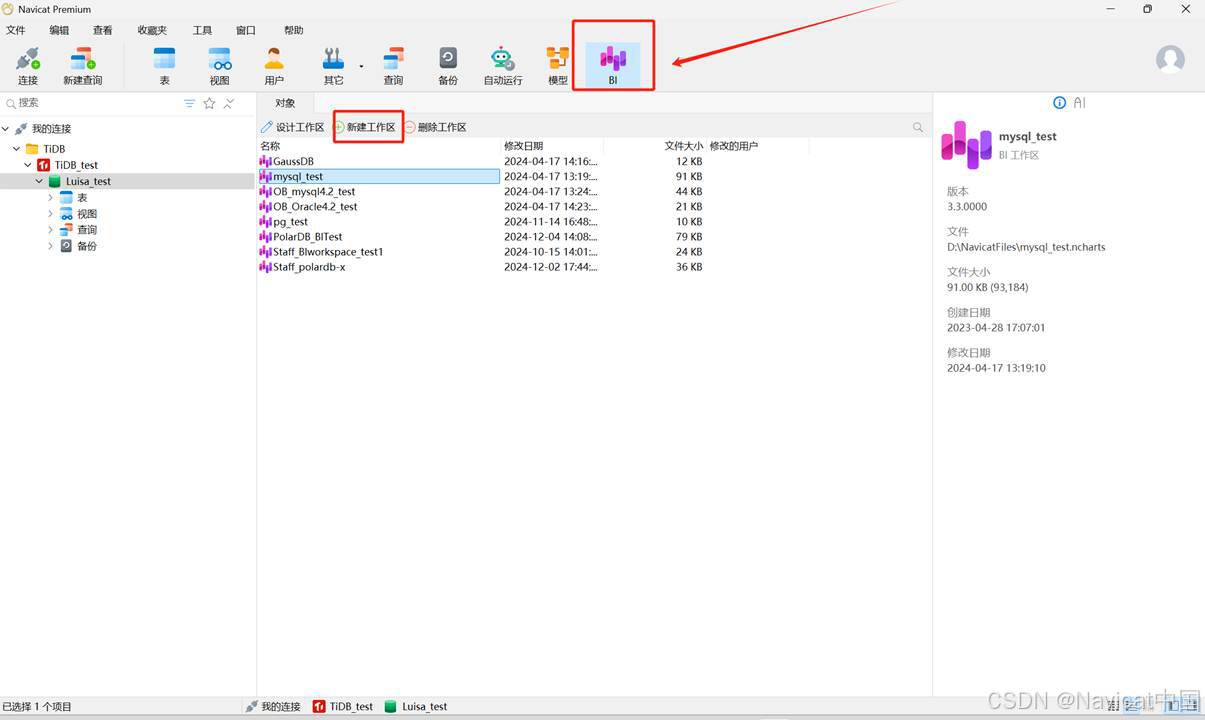Expand the 备份 node under Luisa_test

50,246
